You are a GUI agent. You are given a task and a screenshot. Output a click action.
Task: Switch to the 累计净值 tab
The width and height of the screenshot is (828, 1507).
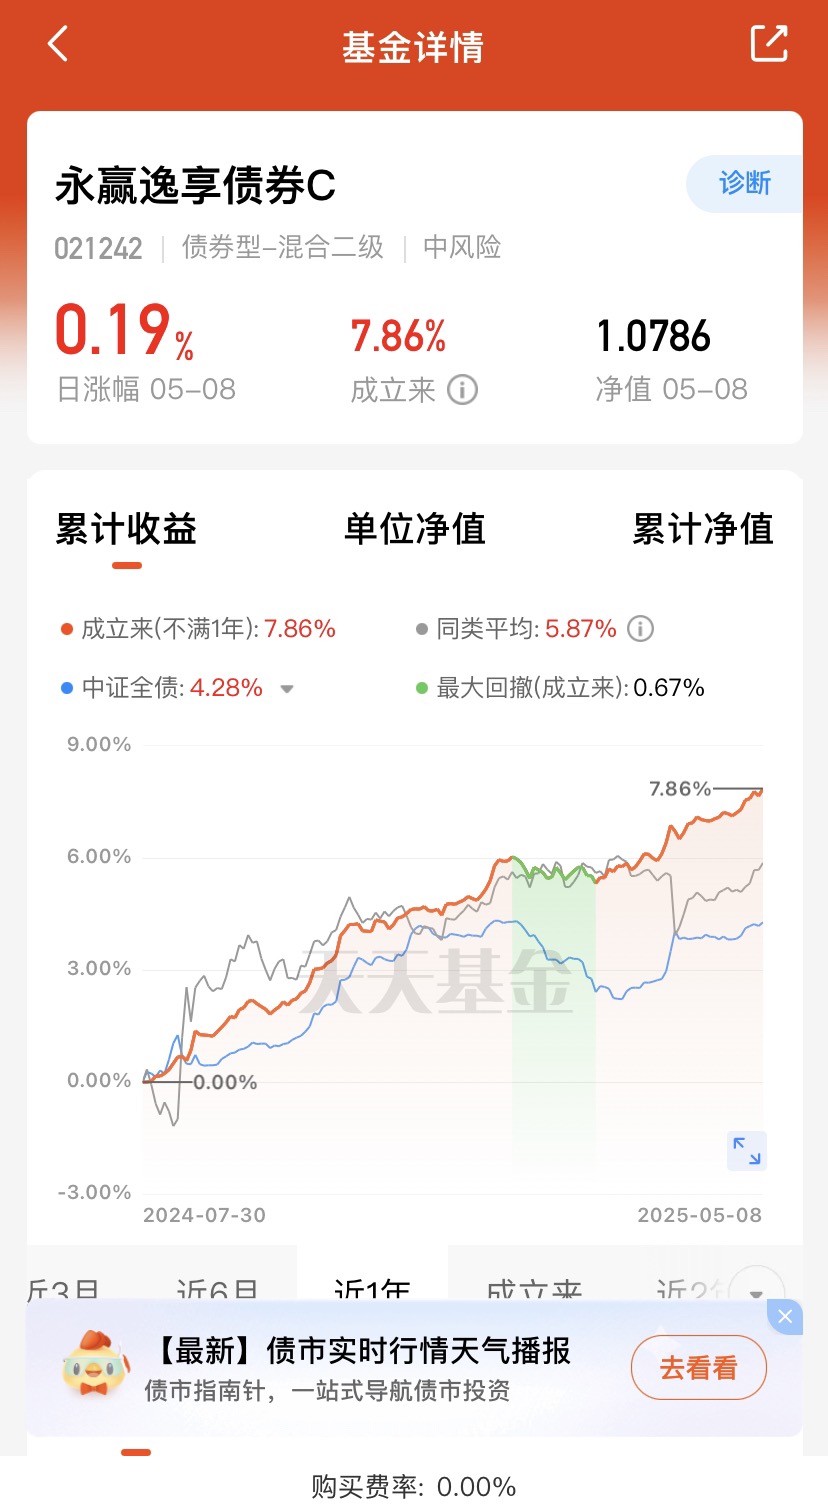[x=703, y=529]
